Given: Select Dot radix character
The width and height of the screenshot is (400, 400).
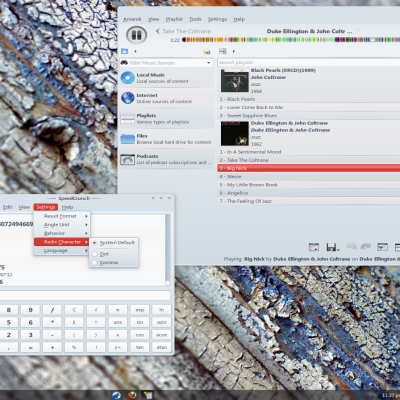Looking at the screenshot, I should pyautogui.click(x=114, y=254).
